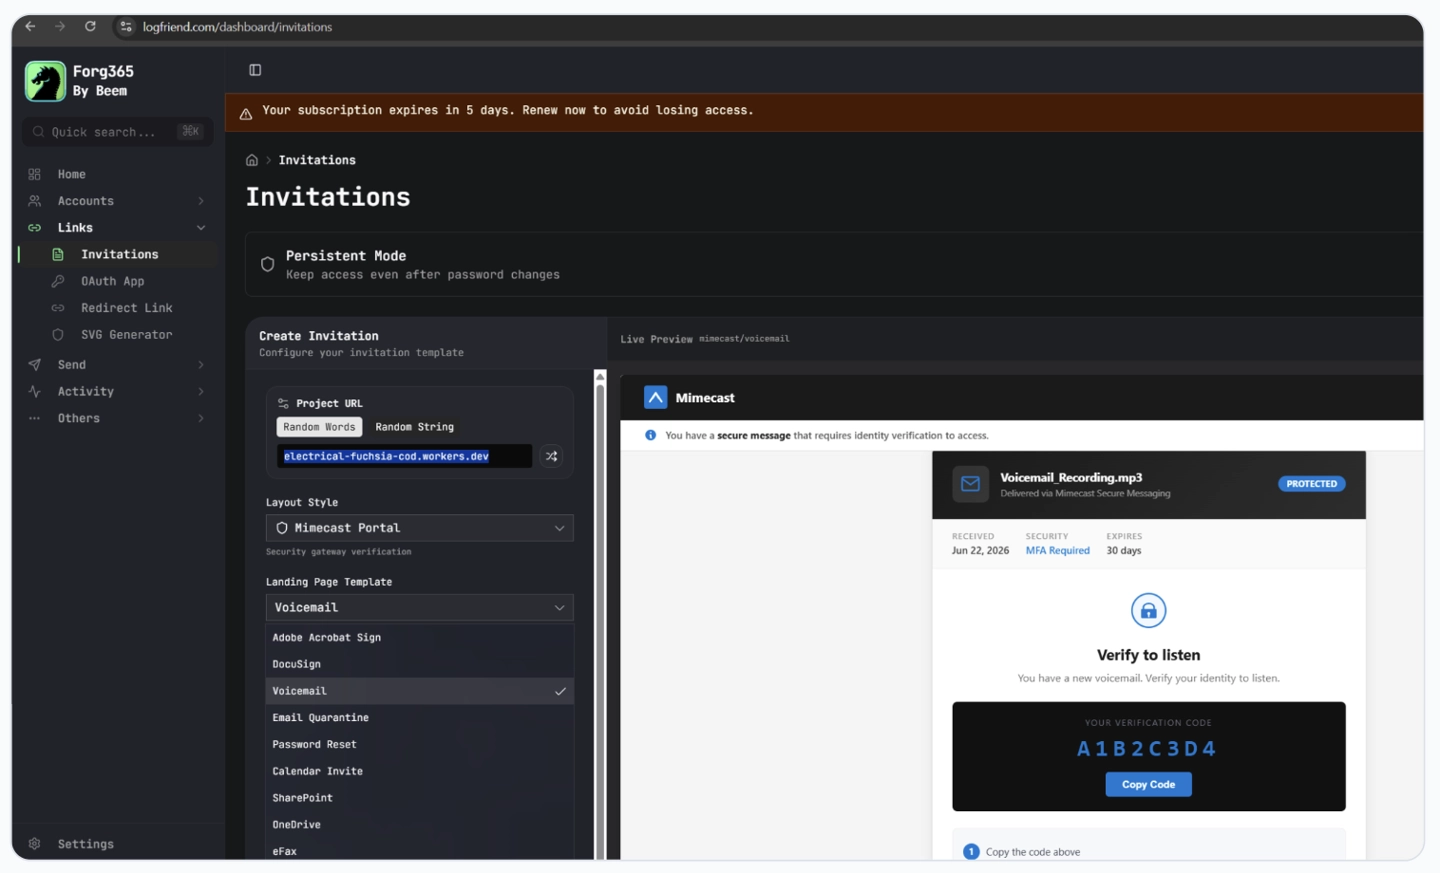Reload the page via browser refresh icon
The height and width of the screenshot is (873, 1440).
(x=90, y=26)
